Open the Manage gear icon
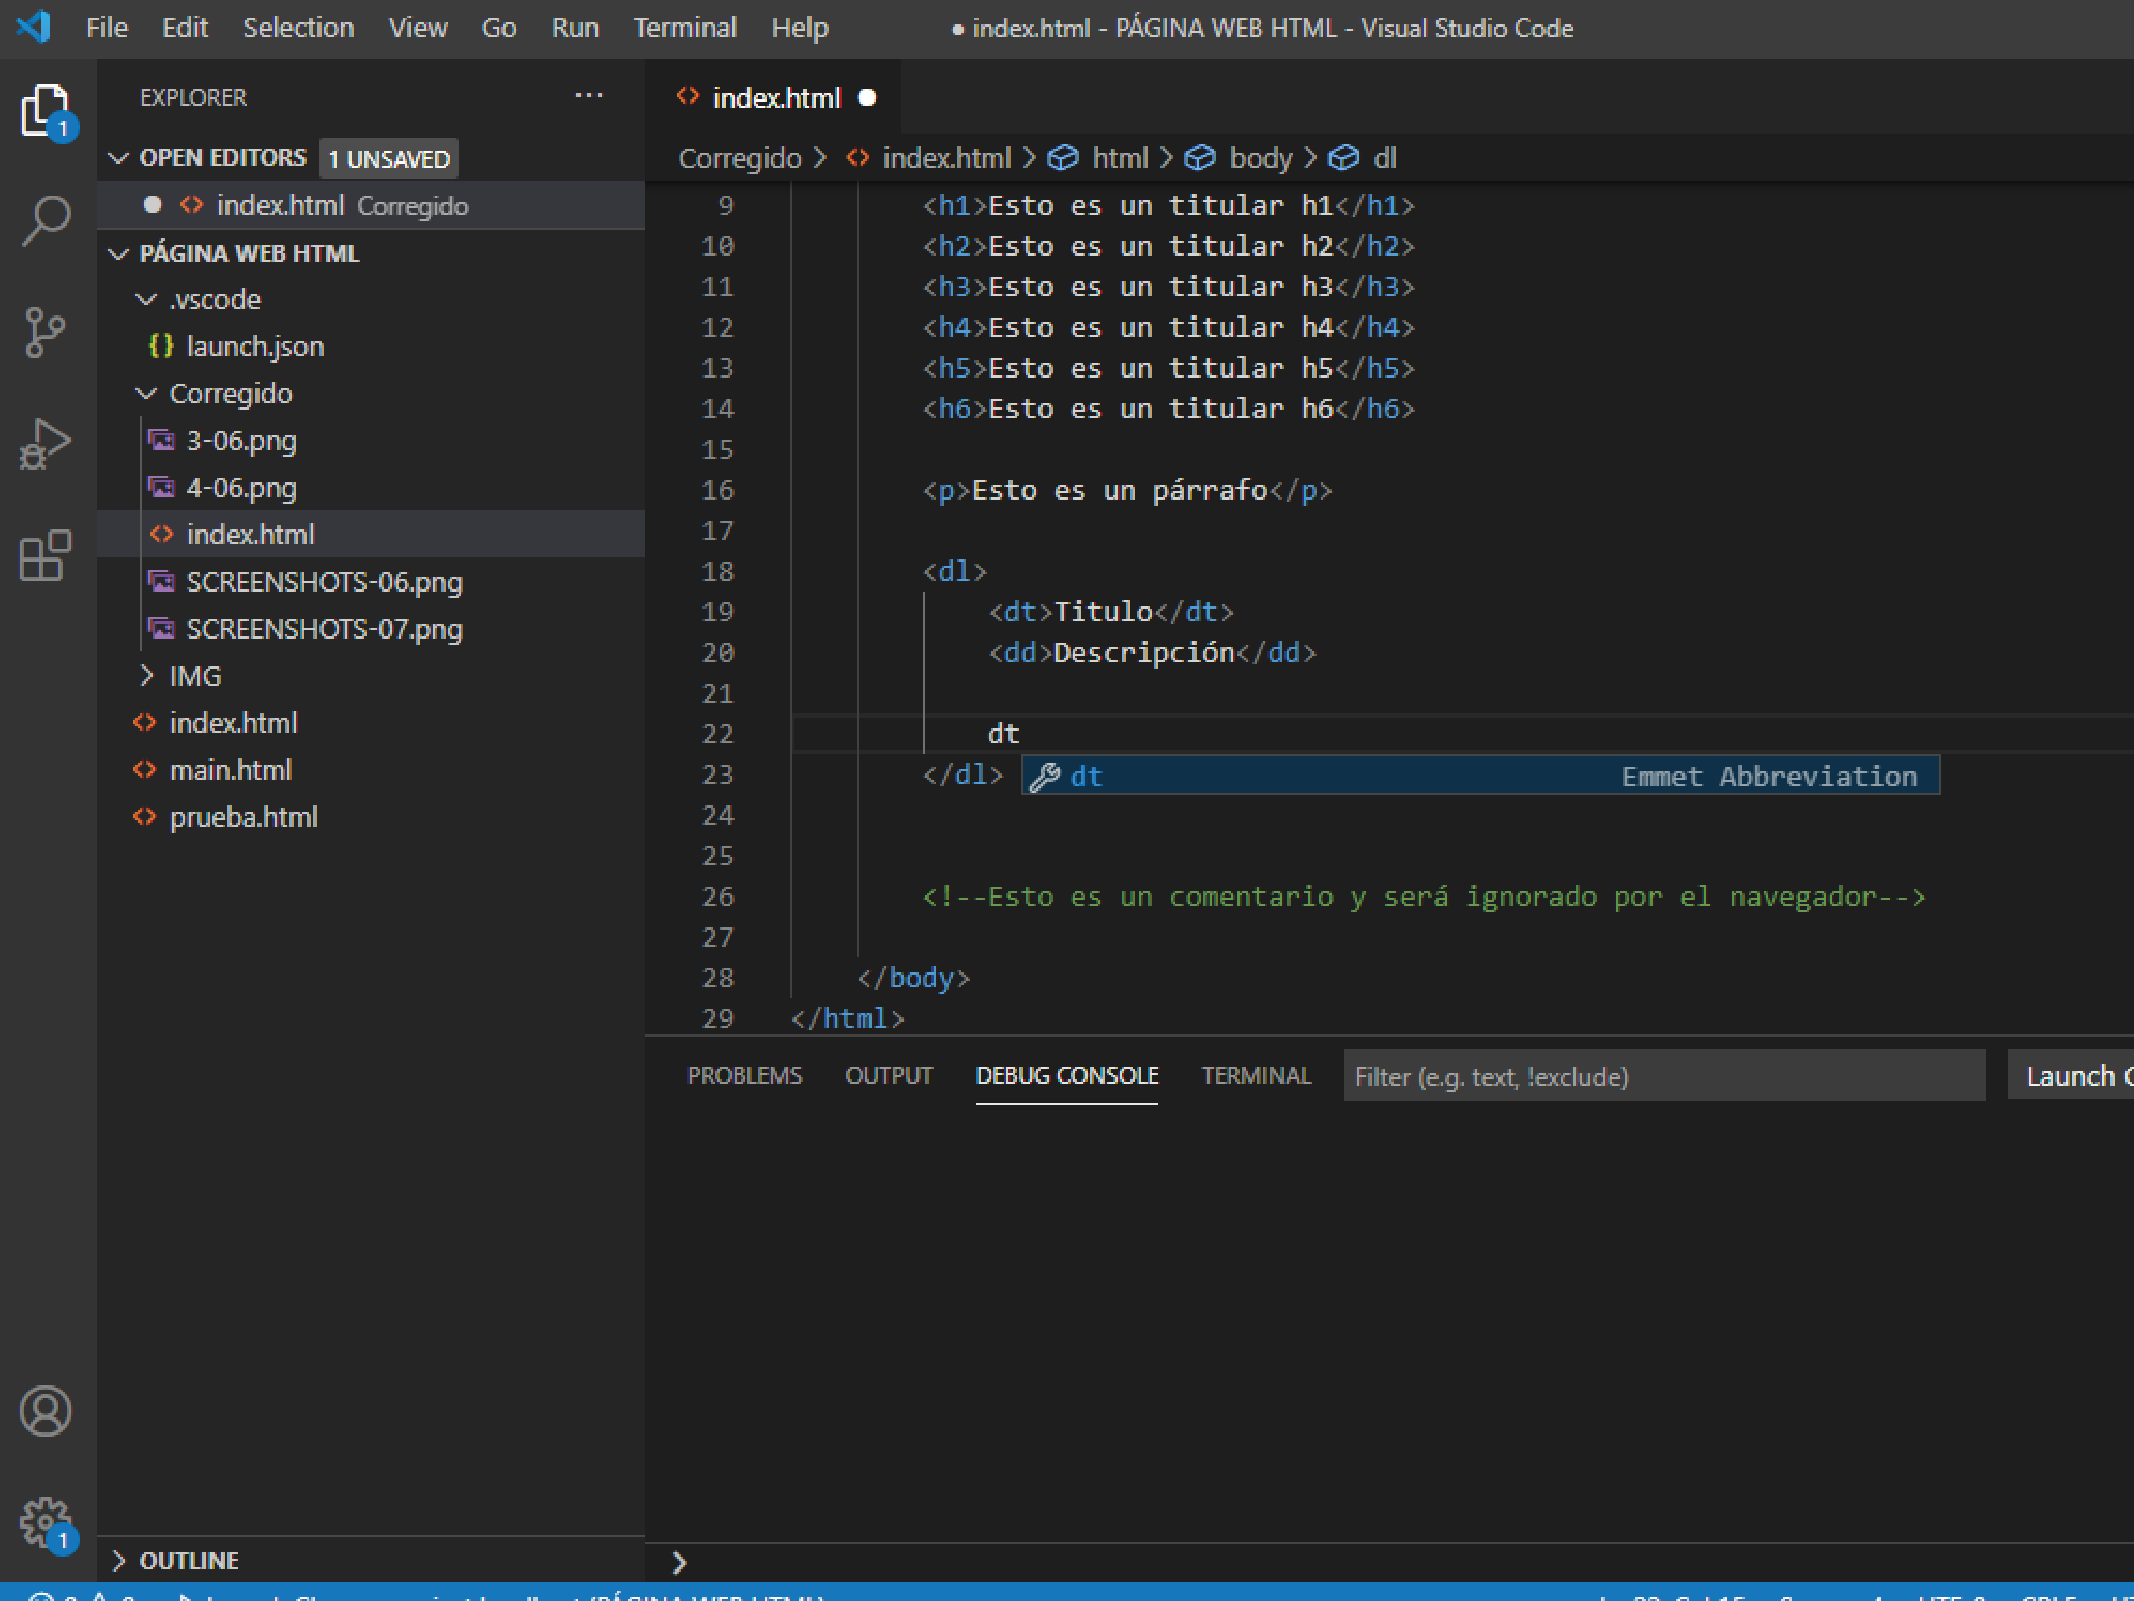 45,1523
